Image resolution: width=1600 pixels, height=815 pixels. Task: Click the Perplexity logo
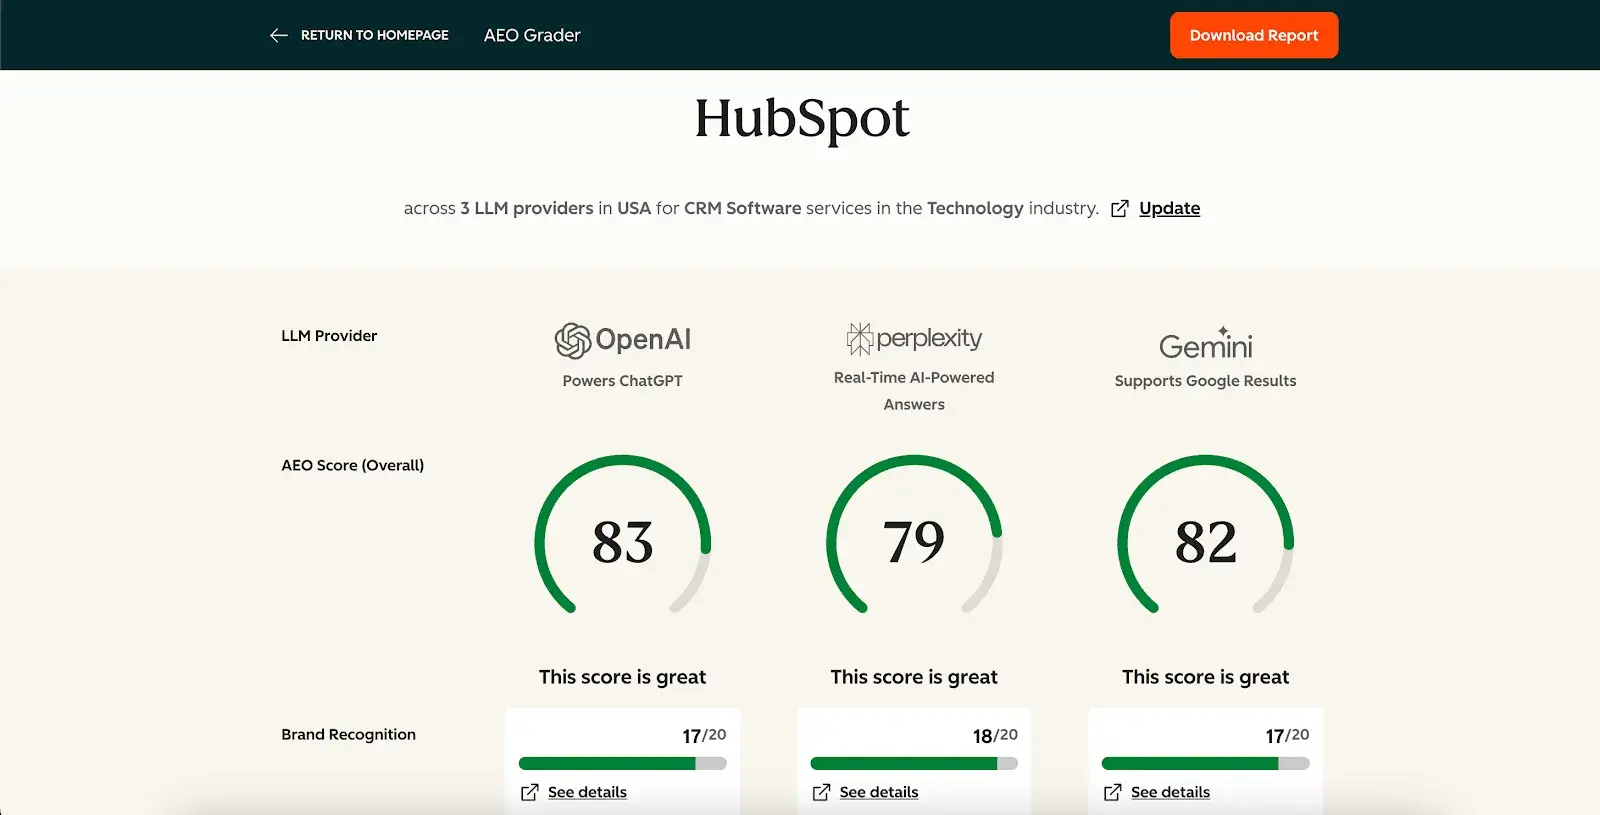pyautogui.click(x=914, y=339)
